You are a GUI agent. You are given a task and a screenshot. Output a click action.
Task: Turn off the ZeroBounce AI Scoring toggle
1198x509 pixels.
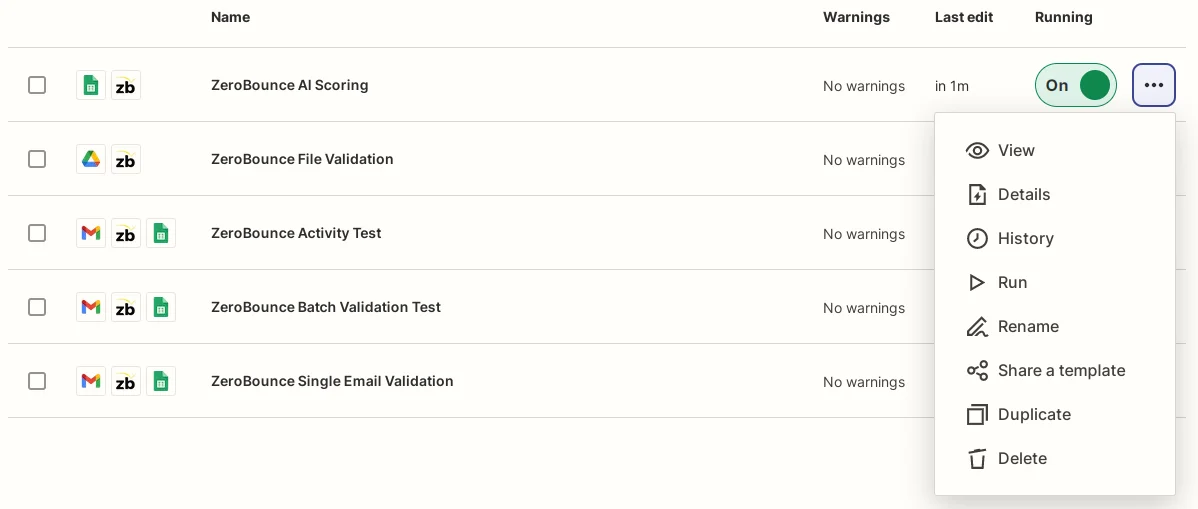[1075, 86]
